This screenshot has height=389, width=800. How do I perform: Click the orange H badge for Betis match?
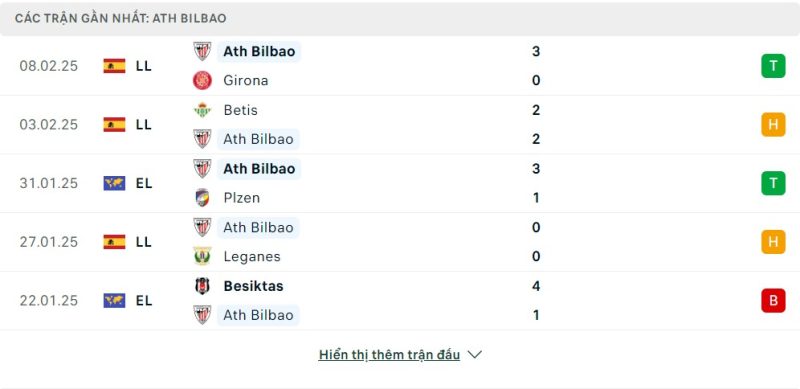point(773,125)
